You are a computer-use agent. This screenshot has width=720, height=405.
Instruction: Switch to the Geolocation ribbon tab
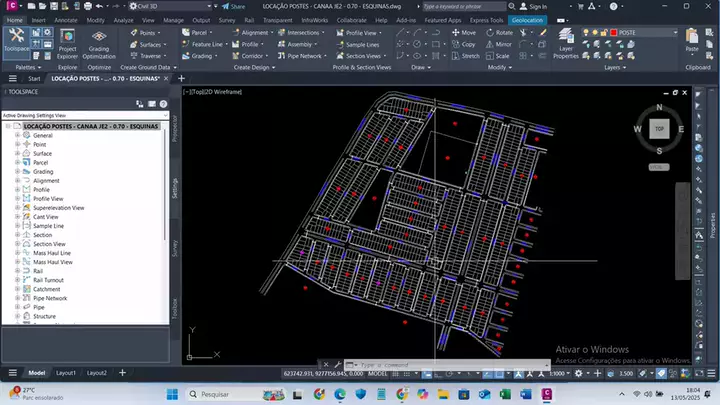click(x=527, y=20)
